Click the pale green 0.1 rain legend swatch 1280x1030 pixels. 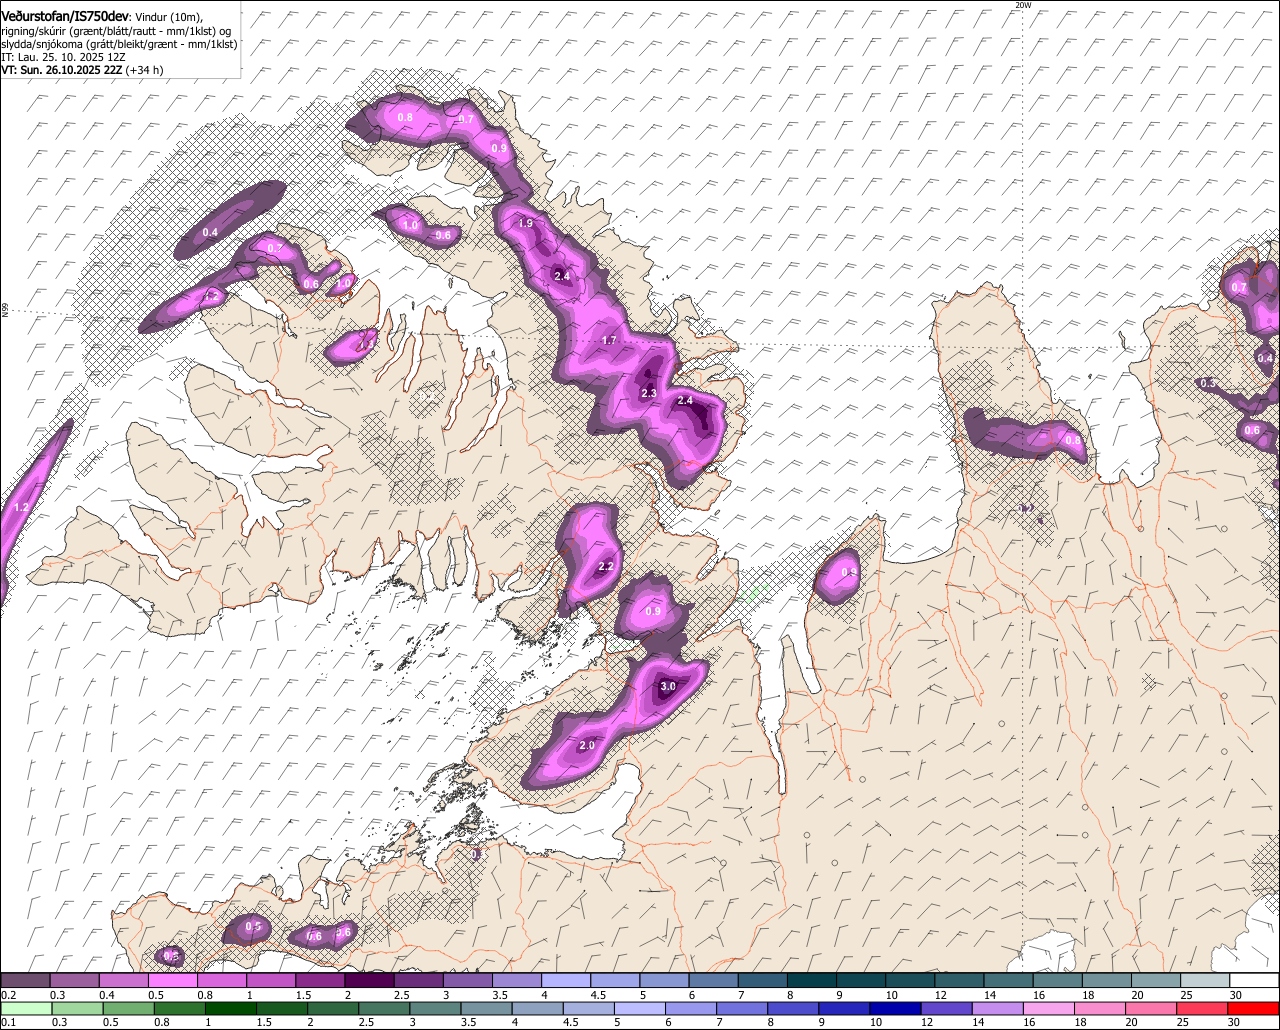click(x=25, y=1009)
